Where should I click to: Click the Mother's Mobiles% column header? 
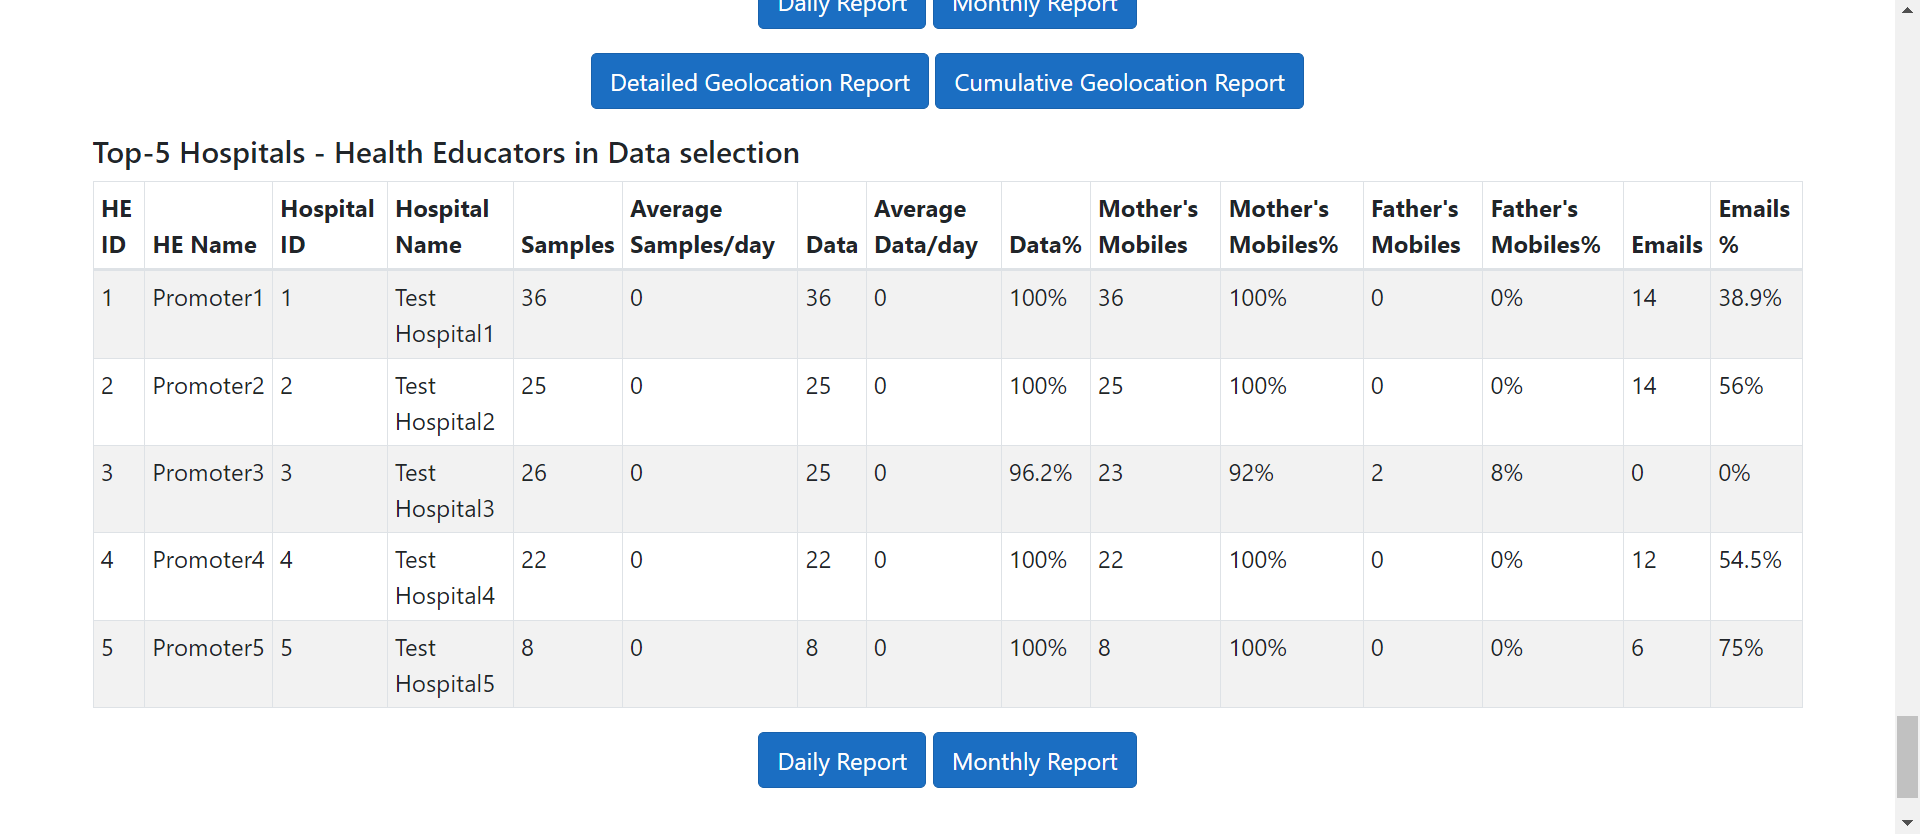coord(1283,227)
